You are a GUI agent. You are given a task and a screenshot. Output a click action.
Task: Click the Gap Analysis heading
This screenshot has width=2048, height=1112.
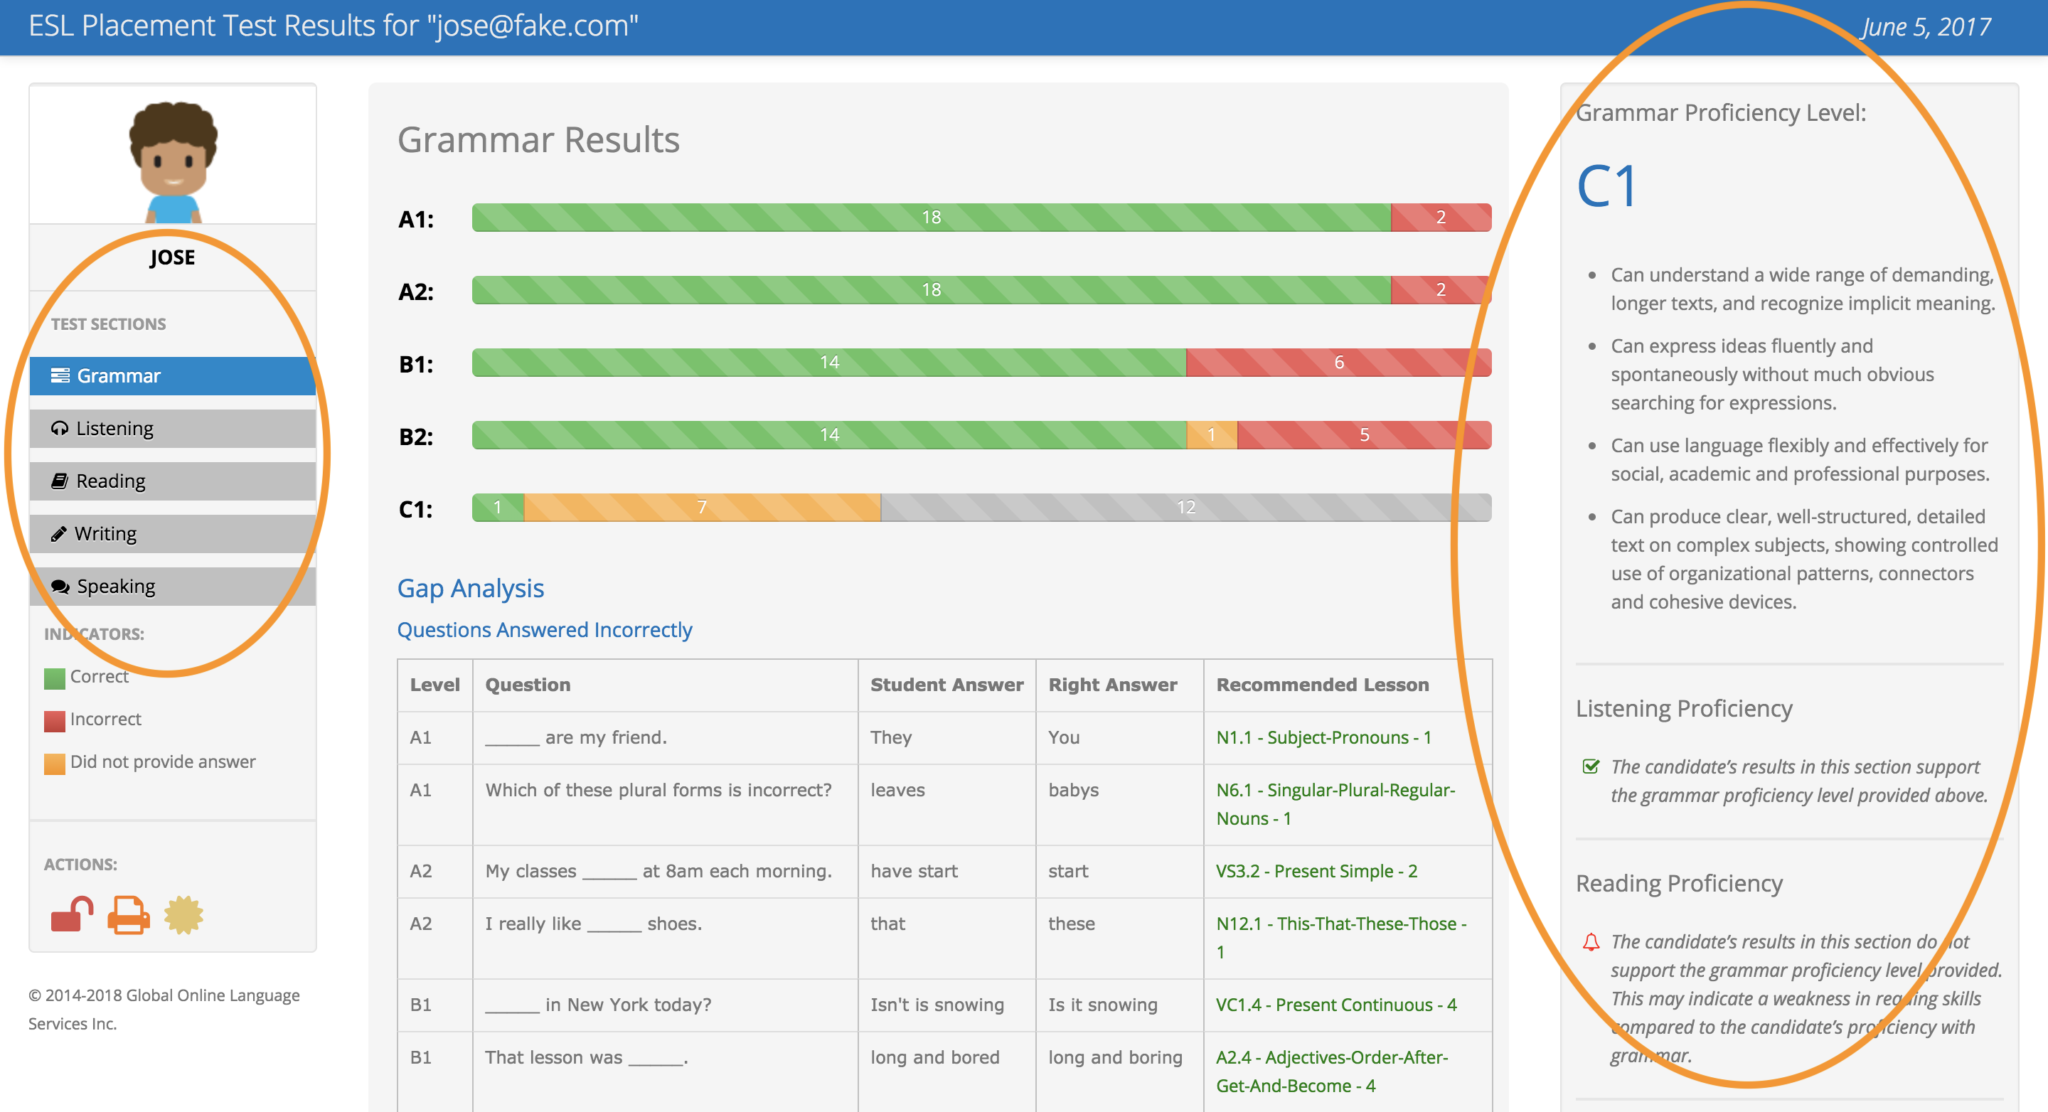coord(470,588)
